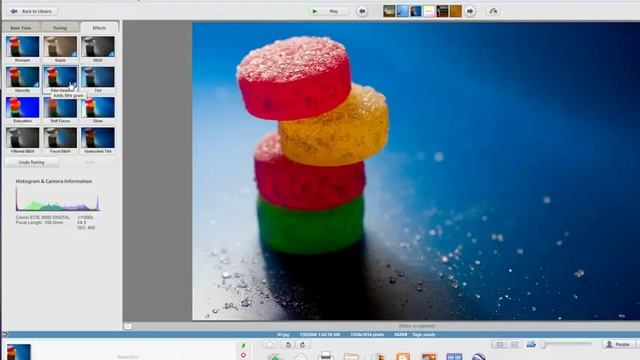Viewport: 640px width, 360px height.
Task: Apply the B&W effect thumbnail
Action: (98, 47)
